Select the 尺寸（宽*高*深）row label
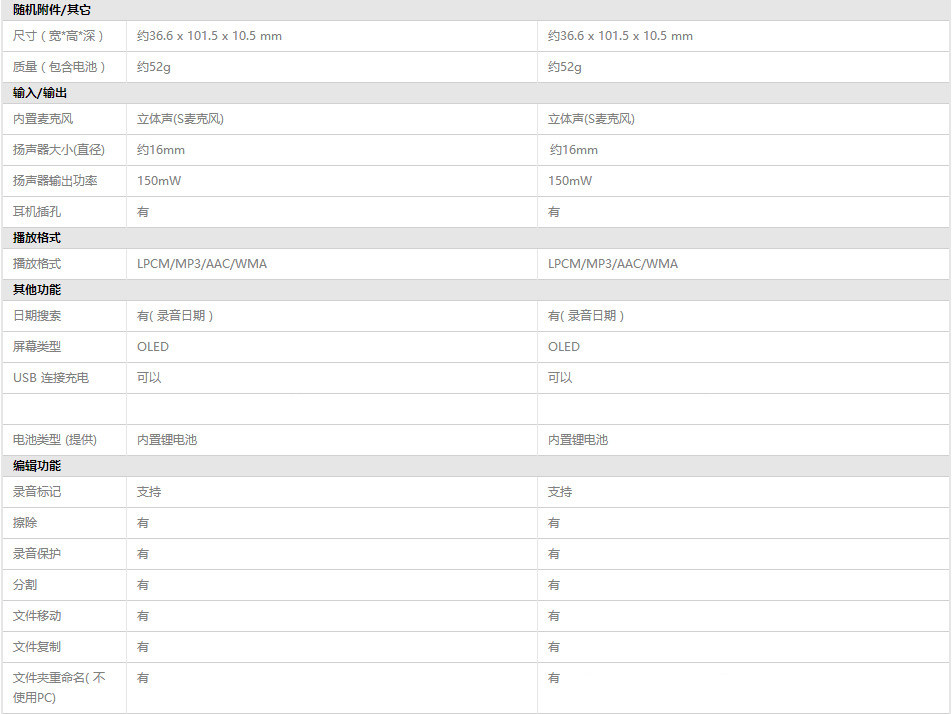952x714 pixels. coord(58,36)
